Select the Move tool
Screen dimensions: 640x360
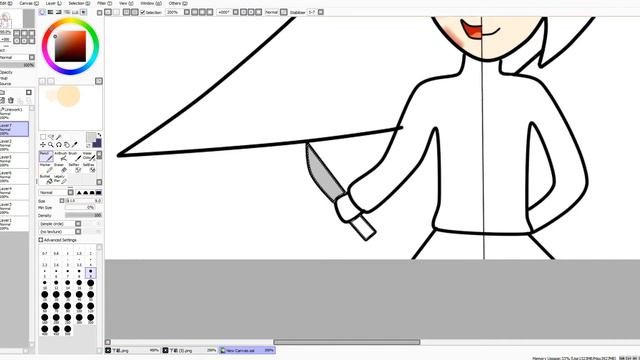[43, 145]
